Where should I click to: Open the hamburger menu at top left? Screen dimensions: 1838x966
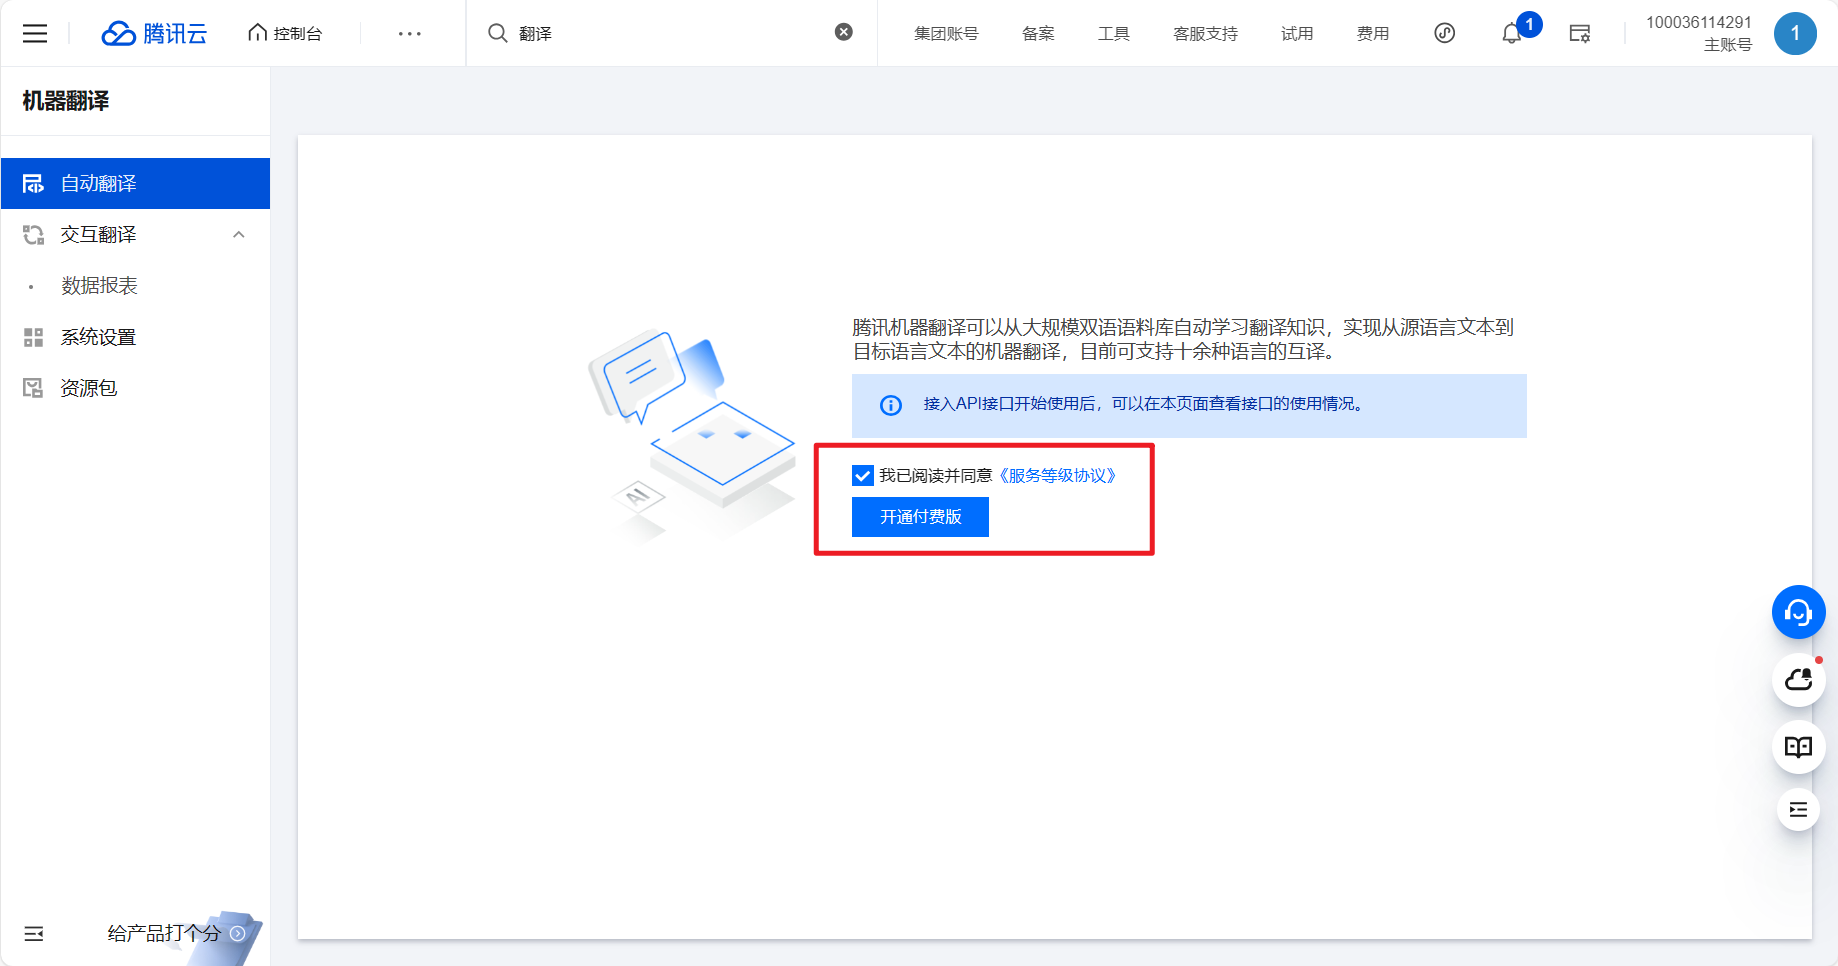(x=35, y=34)
